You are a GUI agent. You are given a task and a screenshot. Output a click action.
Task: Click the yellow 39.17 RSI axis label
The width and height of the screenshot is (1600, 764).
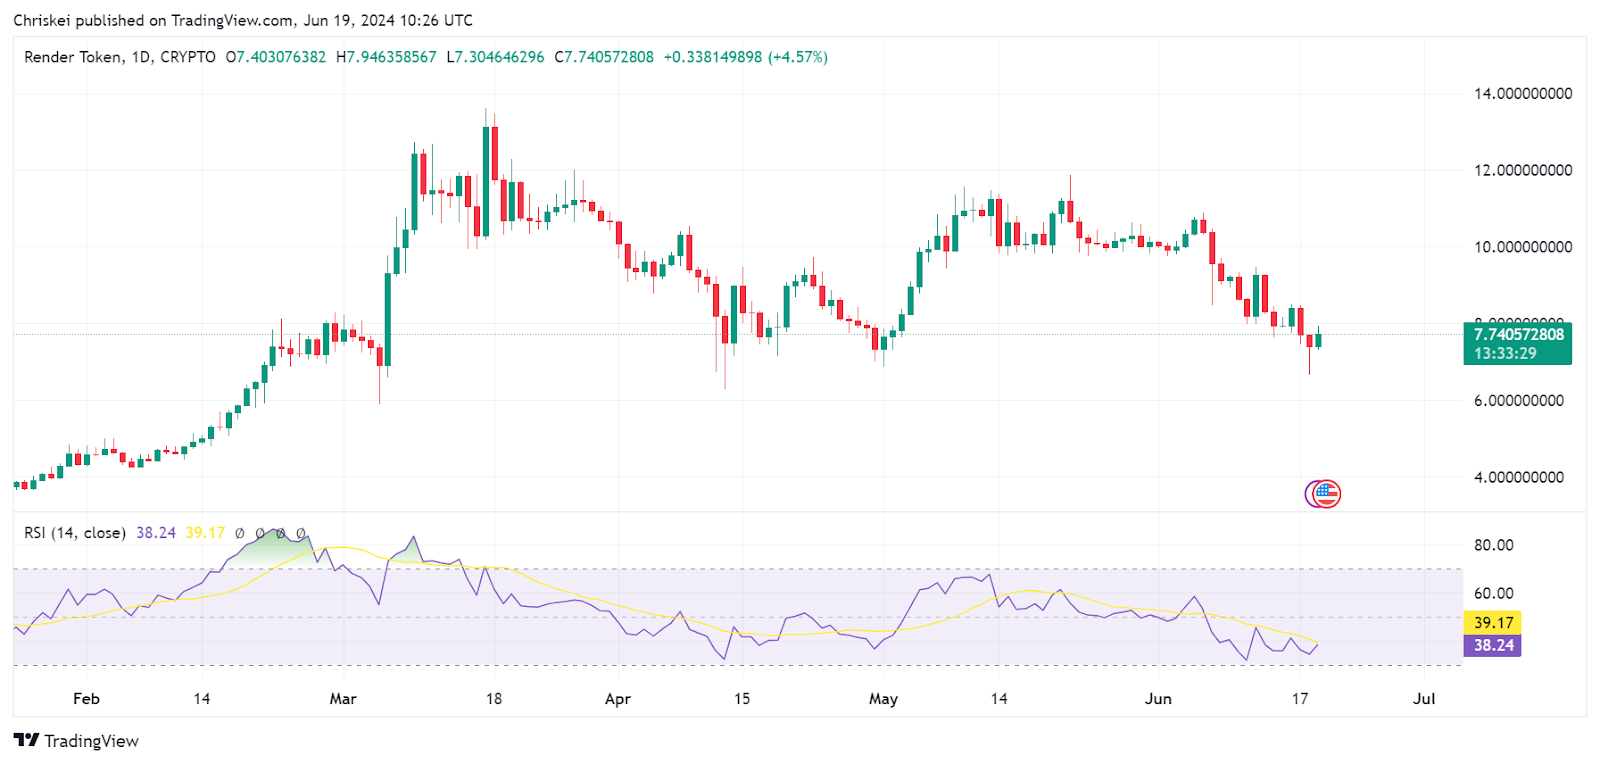(x=1492, y=622)
